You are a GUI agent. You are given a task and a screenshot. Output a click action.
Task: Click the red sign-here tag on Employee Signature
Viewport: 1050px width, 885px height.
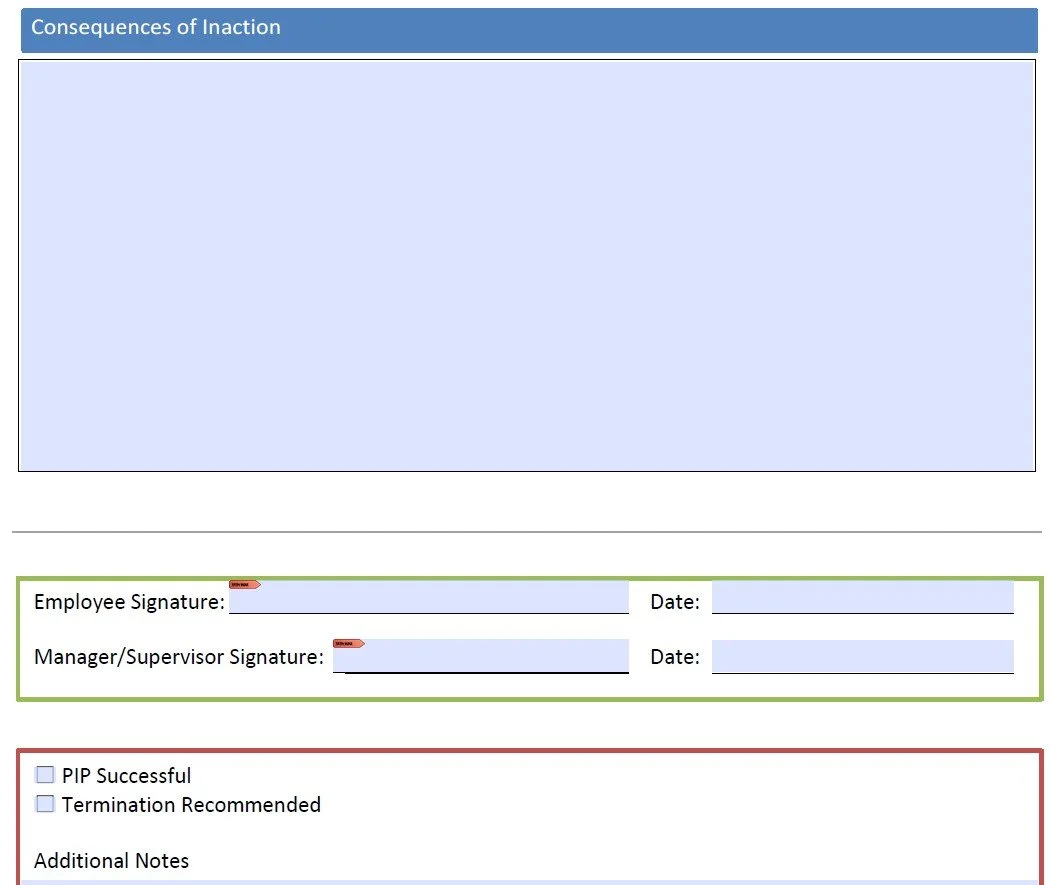(x=244, y=584)
